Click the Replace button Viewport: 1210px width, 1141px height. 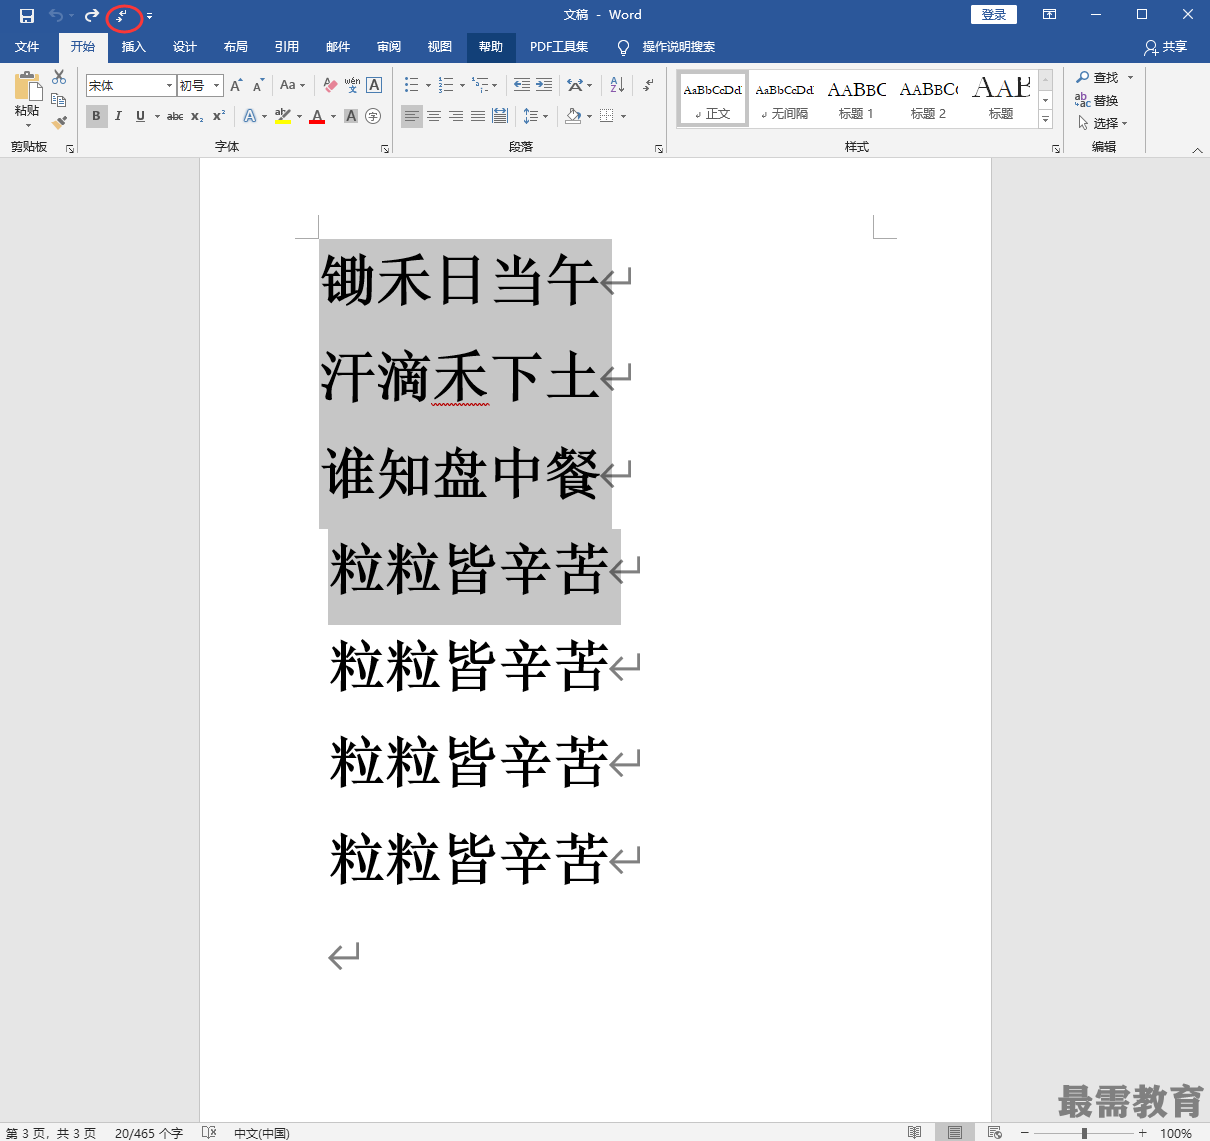[x=1097, y=100]
